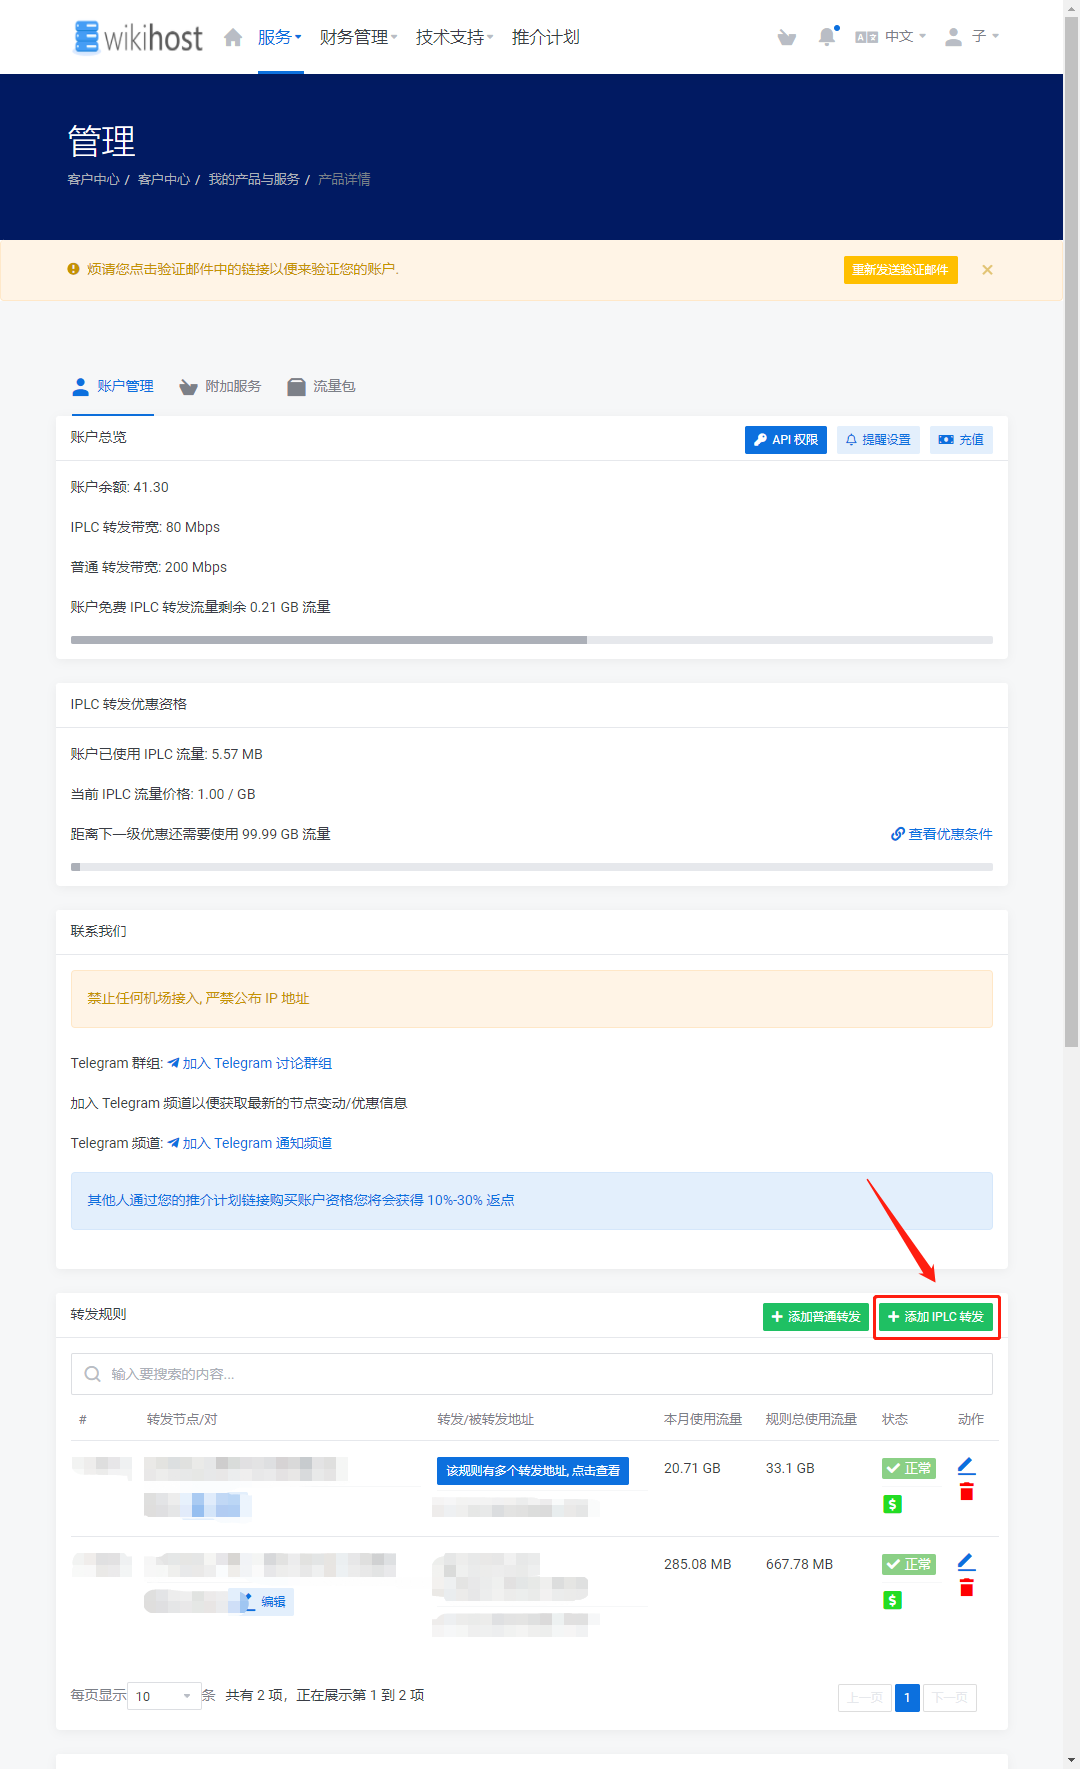Click the user avatar icon
Image resolution: width=1080 pixels, height=1769 pixels.
pyautogui.click(x=953, y=37)
